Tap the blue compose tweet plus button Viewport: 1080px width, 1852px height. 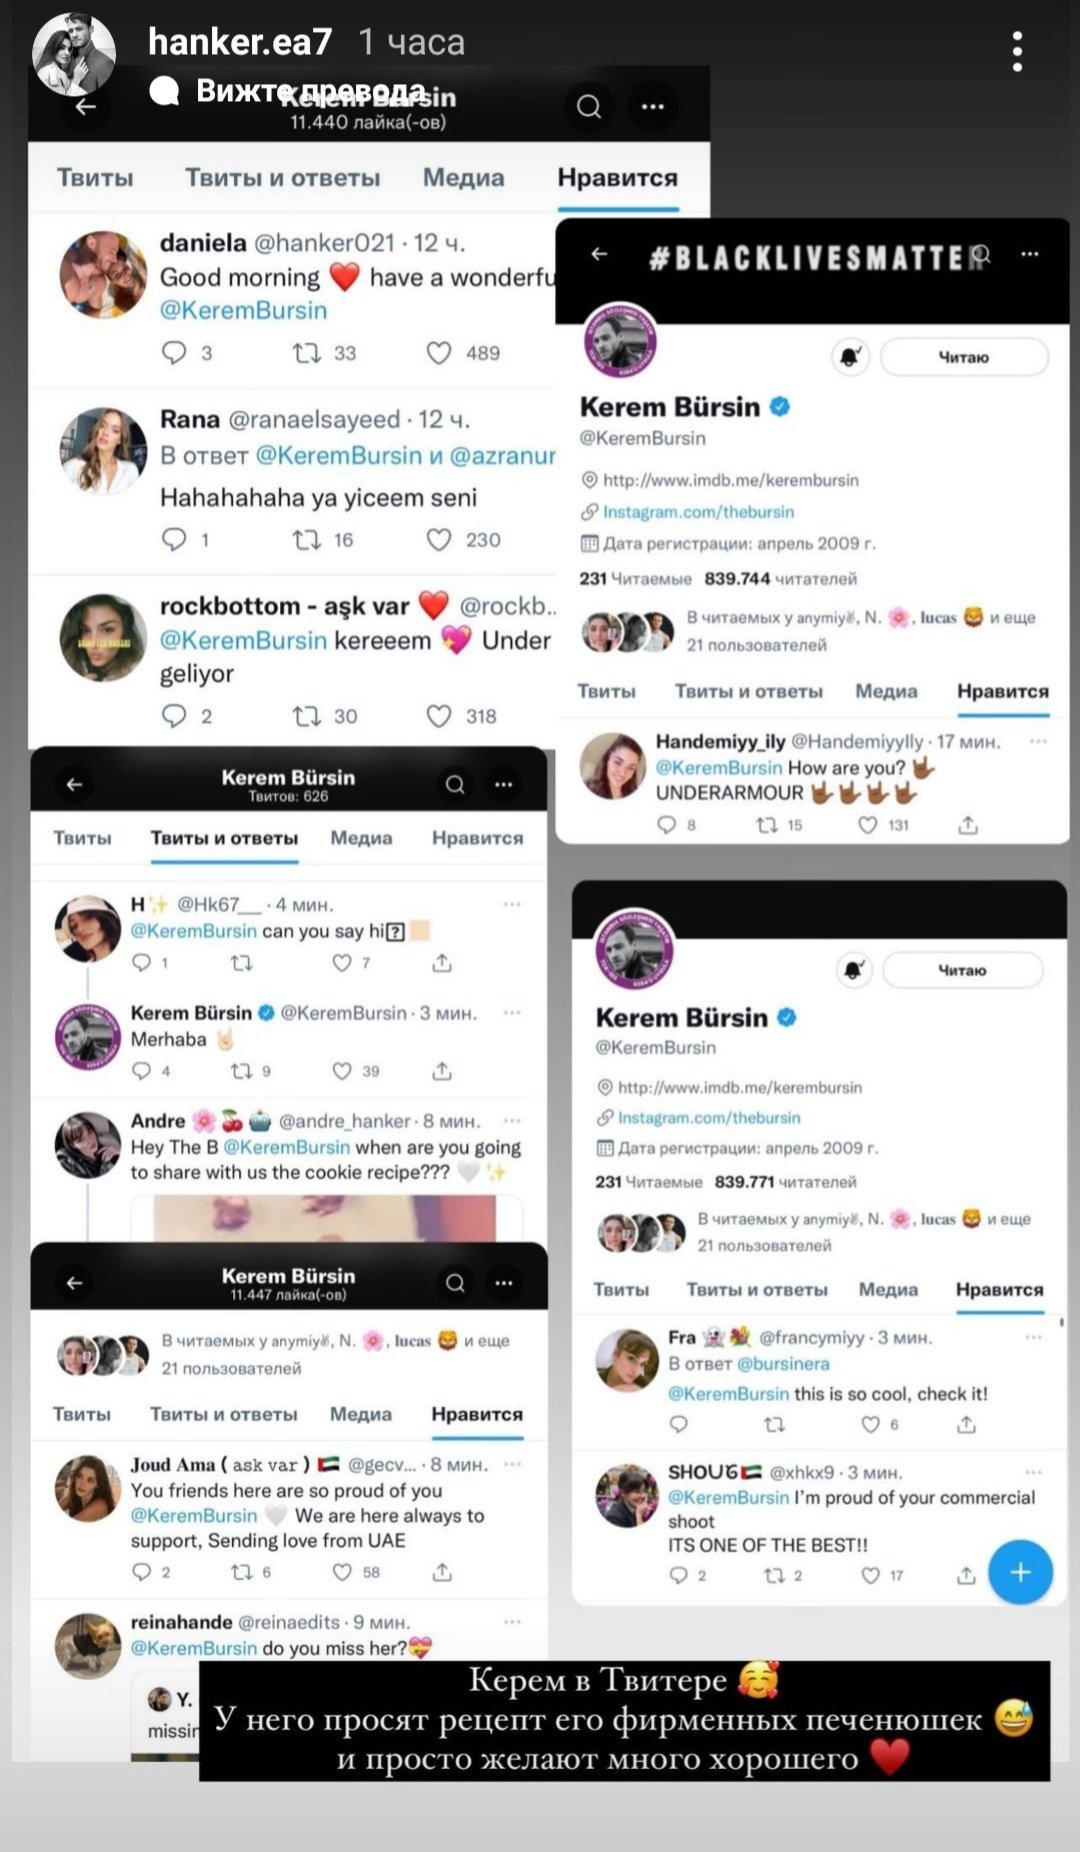pos(1020,1572)
